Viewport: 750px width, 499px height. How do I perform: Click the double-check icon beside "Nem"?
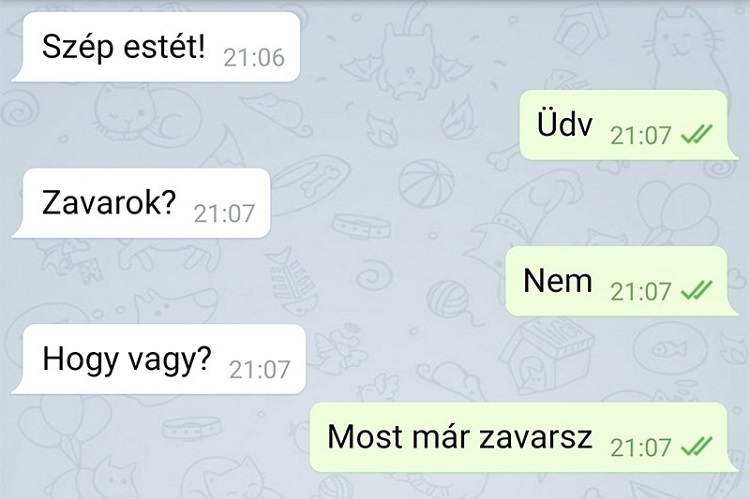click(x=696, y=290)
